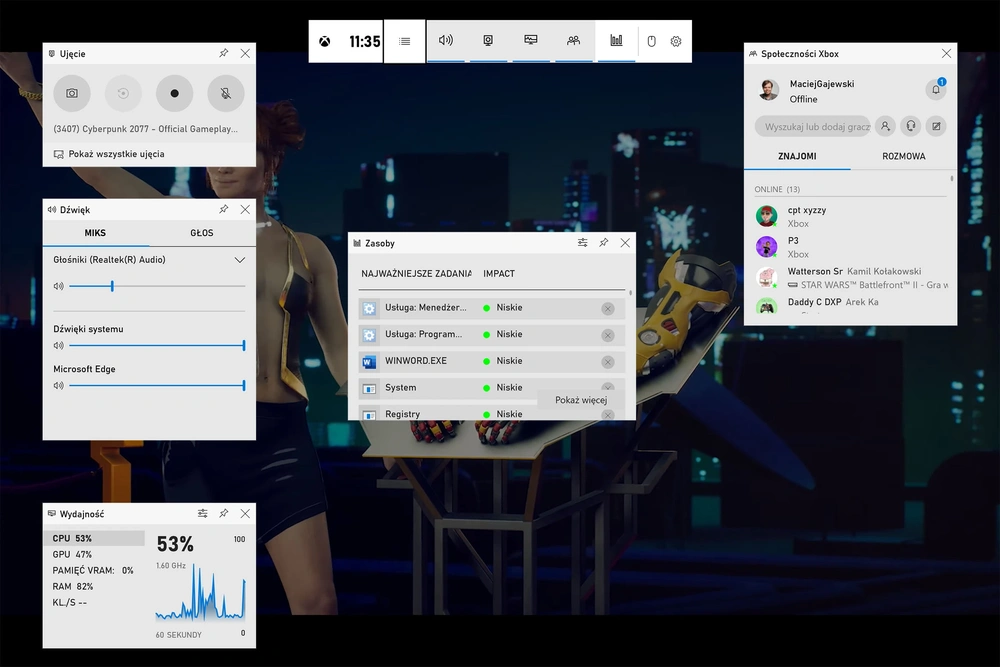Screen dimensions: 1000x667
Task: Open the widget menu list icon
Action: pyautogui.click(x=404, y=41)
